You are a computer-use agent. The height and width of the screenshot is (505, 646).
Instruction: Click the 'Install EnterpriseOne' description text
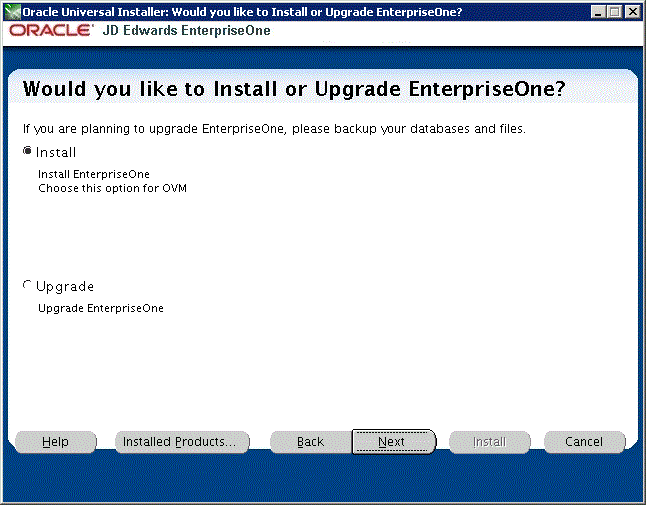click(94, 174)
